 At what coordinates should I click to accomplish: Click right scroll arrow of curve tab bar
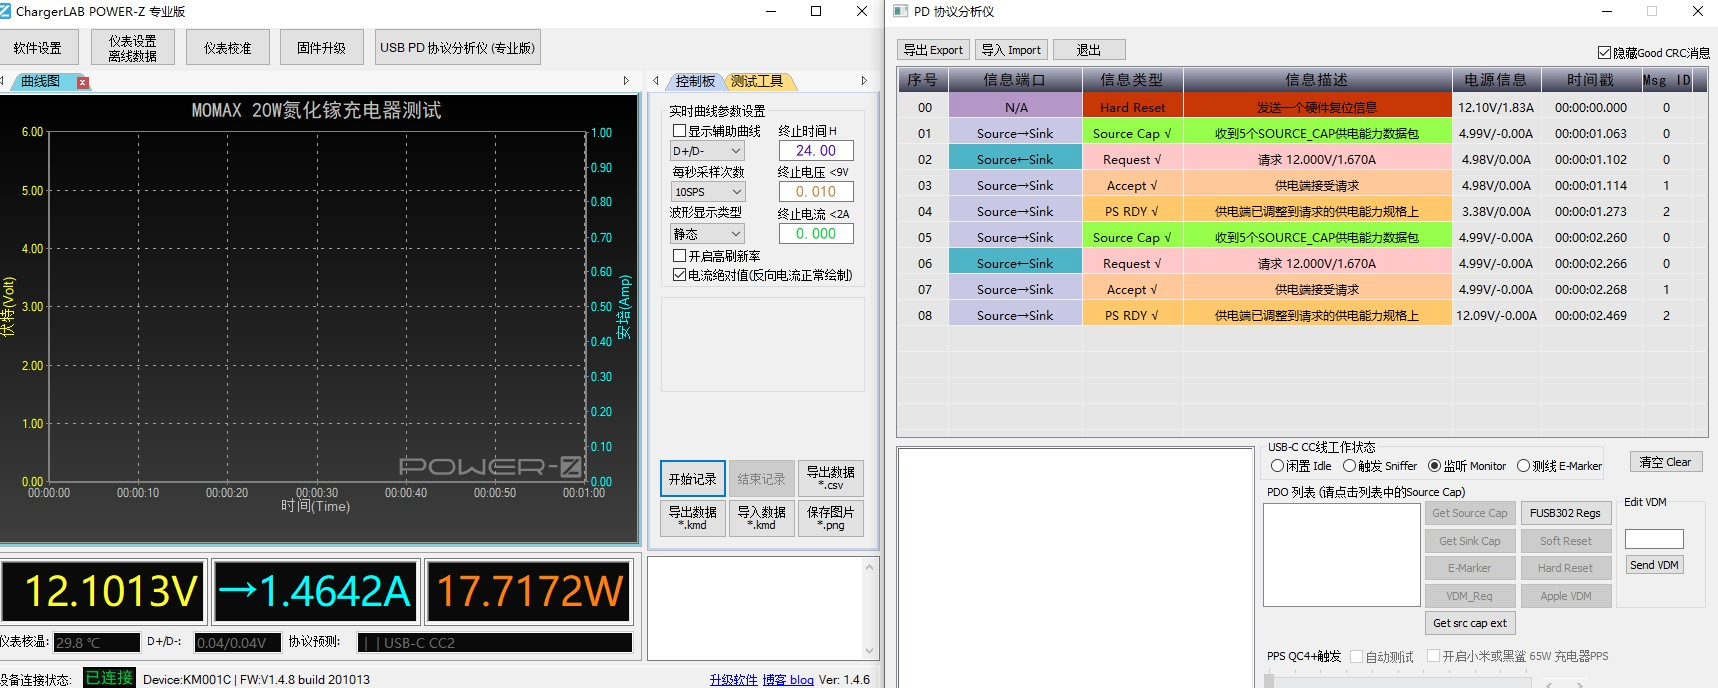(x=626, y=81)
